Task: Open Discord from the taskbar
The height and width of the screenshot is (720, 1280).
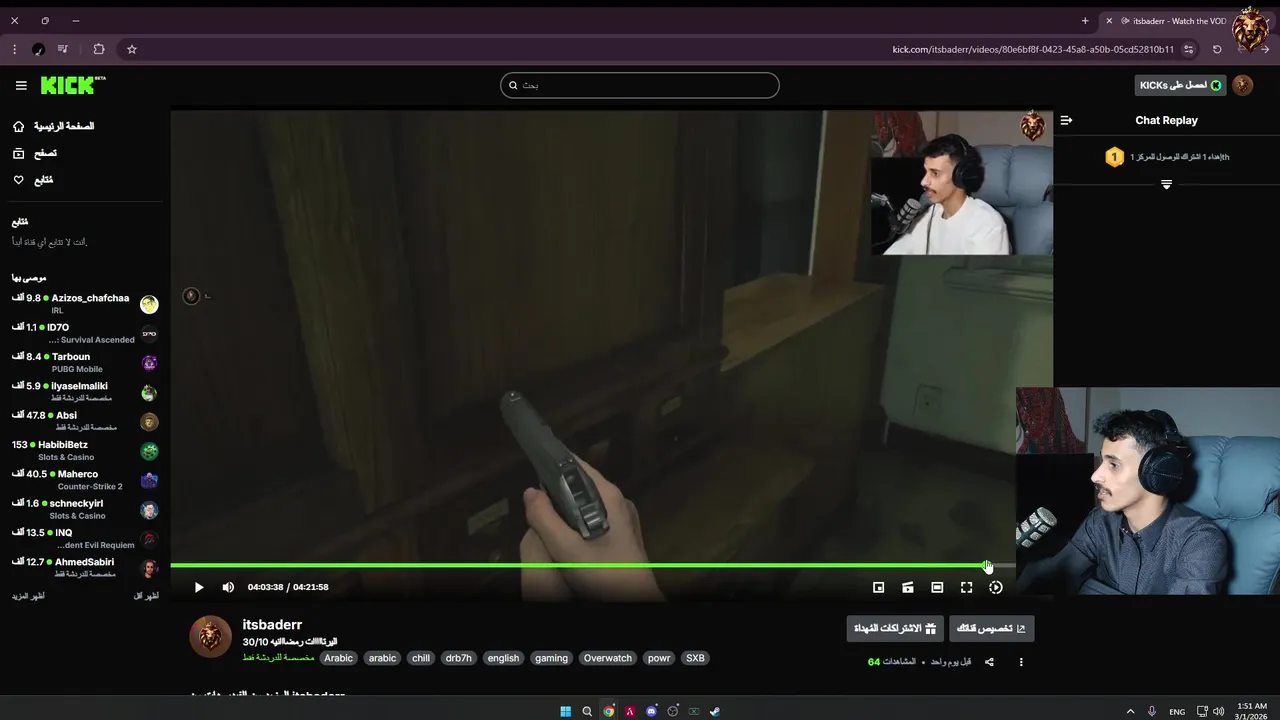Action: tap(651, 711)
